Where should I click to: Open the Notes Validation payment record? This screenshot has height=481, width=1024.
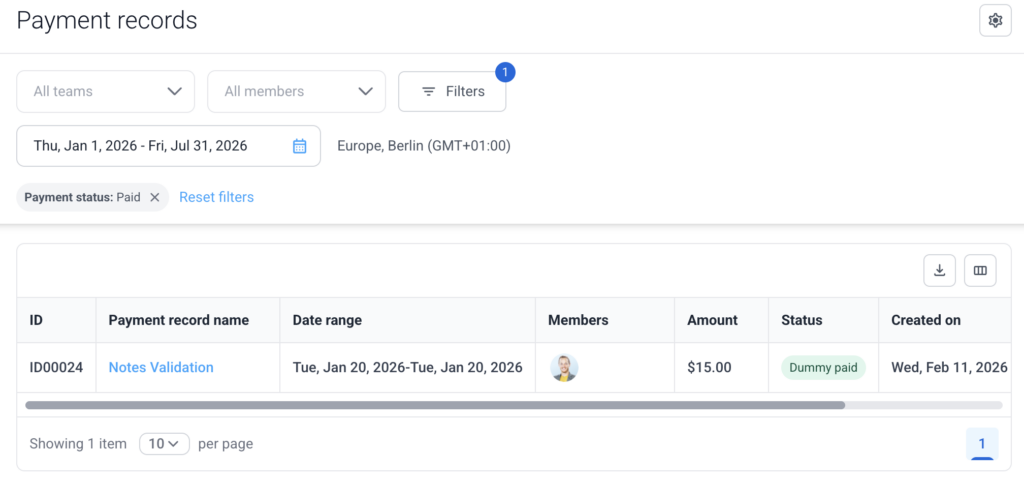coord(161,367)
